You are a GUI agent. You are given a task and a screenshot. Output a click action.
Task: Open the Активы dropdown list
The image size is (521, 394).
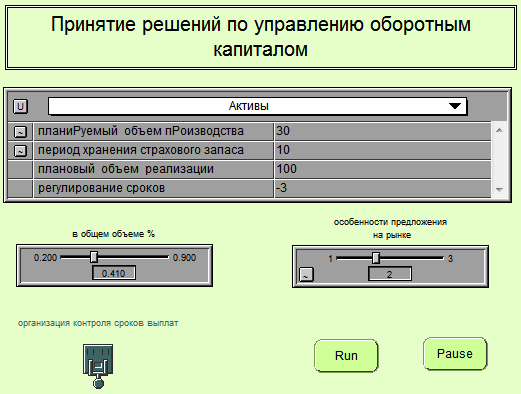[258, 106]
